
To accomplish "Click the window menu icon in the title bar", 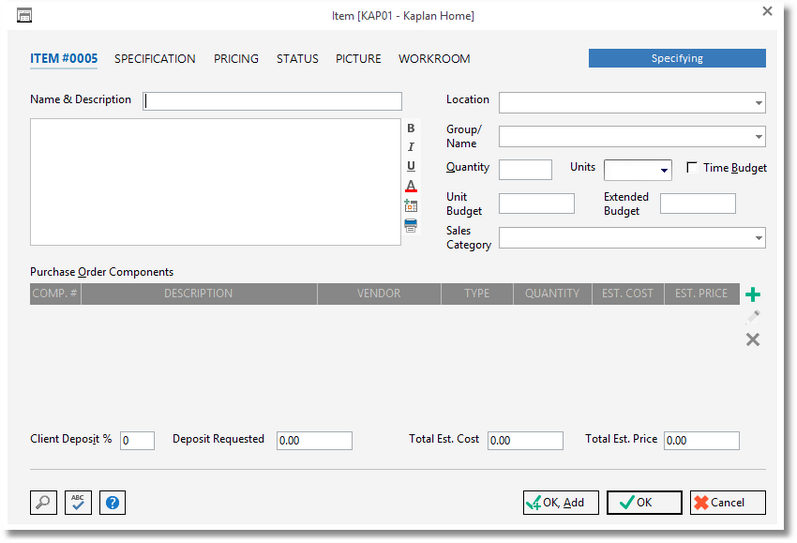I will coord(24,16).
